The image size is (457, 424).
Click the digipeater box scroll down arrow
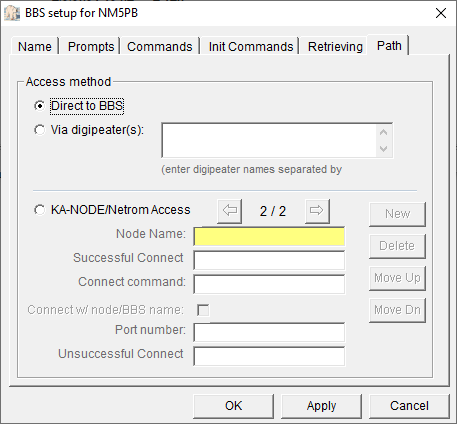pyautogui.click(x=383, y=148)
